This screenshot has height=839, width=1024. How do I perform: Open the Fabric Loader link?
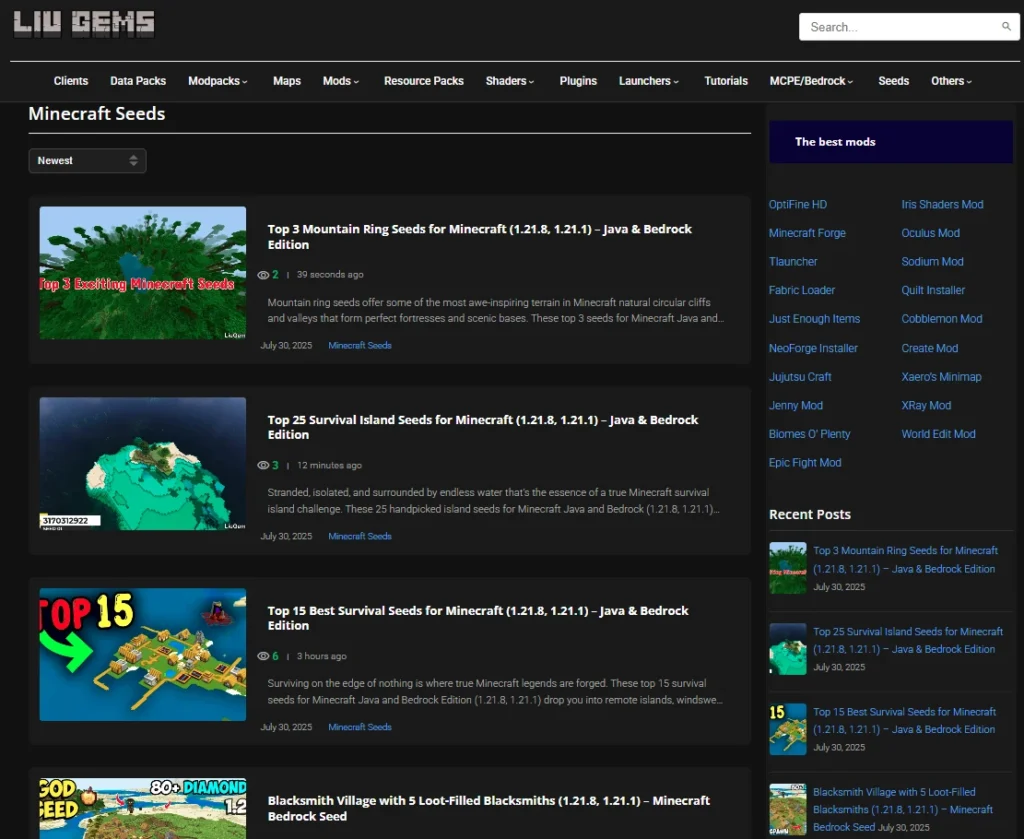[802, 291]
